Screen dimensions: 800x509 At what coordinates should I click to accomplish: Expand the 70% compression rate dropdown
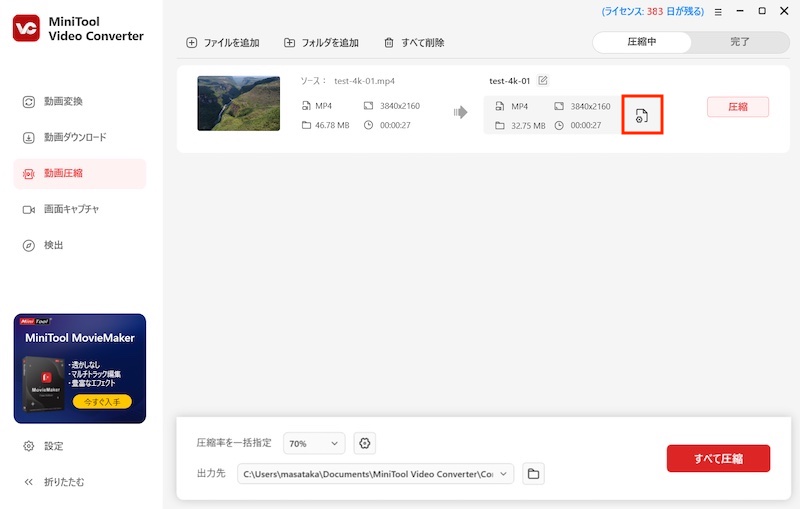coord(313,443)
